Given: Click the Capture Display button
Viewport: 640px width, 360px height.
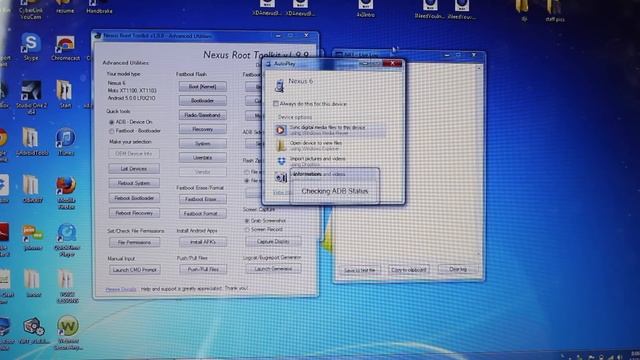Looking at the screenshot, I should (x=273, y=242).
